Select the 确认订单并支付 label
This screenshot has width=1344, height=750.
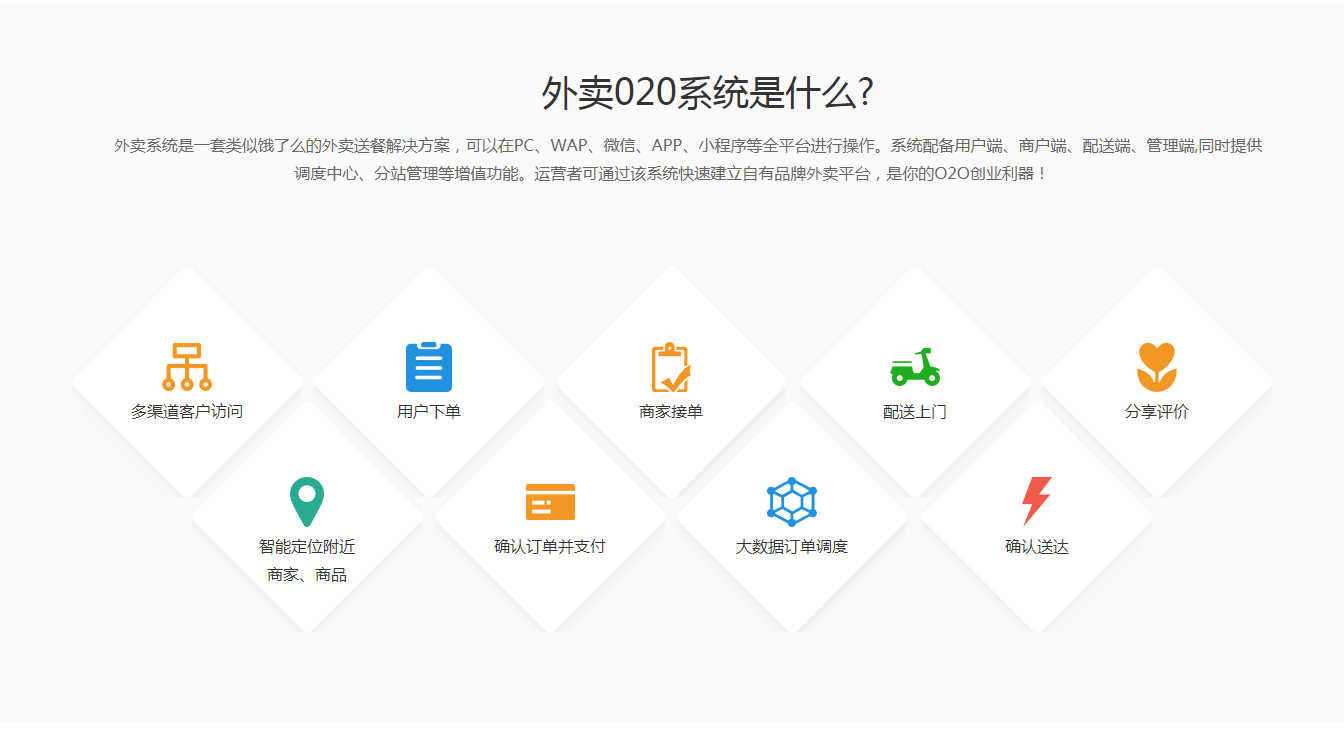[x=550, y=546]
